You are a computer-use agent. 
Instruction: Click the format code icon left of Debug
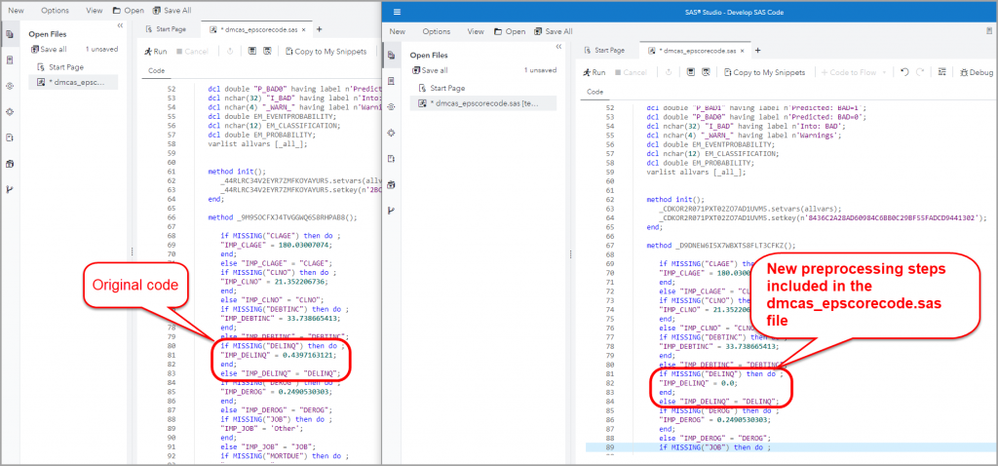[942, 73]
